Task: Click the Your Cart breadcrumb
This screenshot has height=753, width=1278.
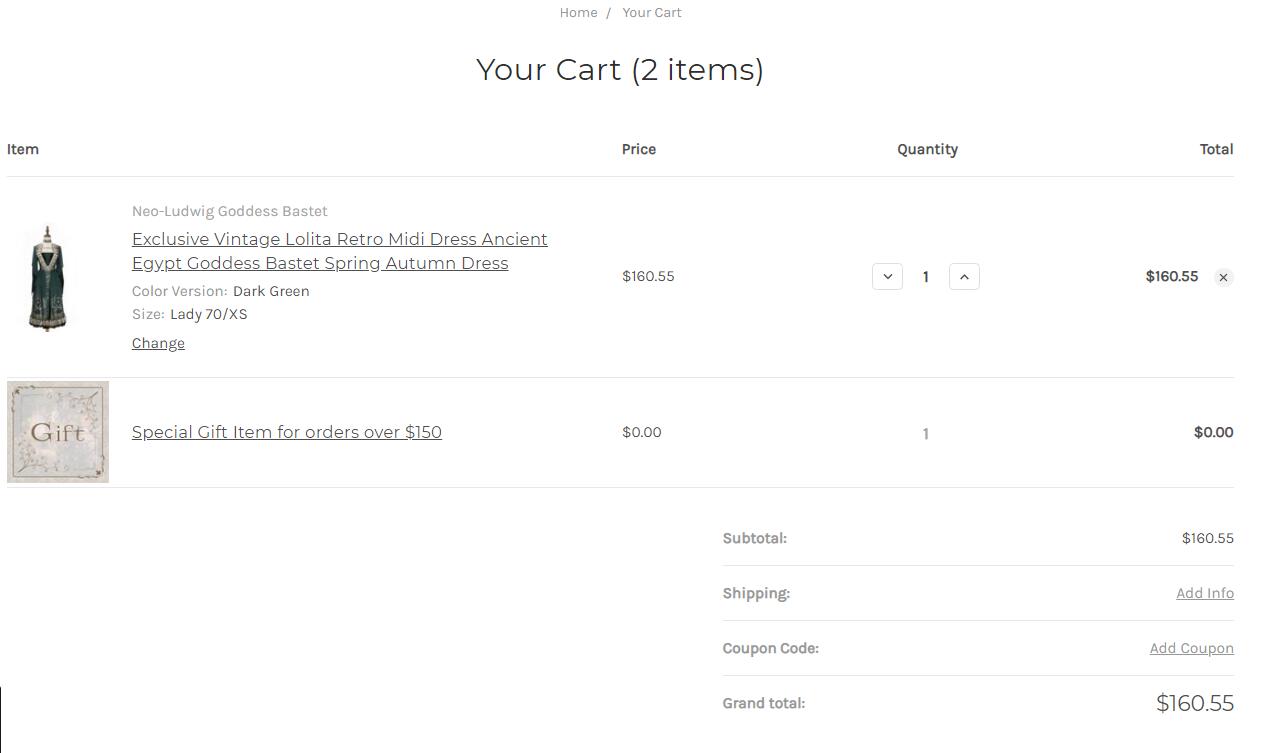Action: (652, 13)
